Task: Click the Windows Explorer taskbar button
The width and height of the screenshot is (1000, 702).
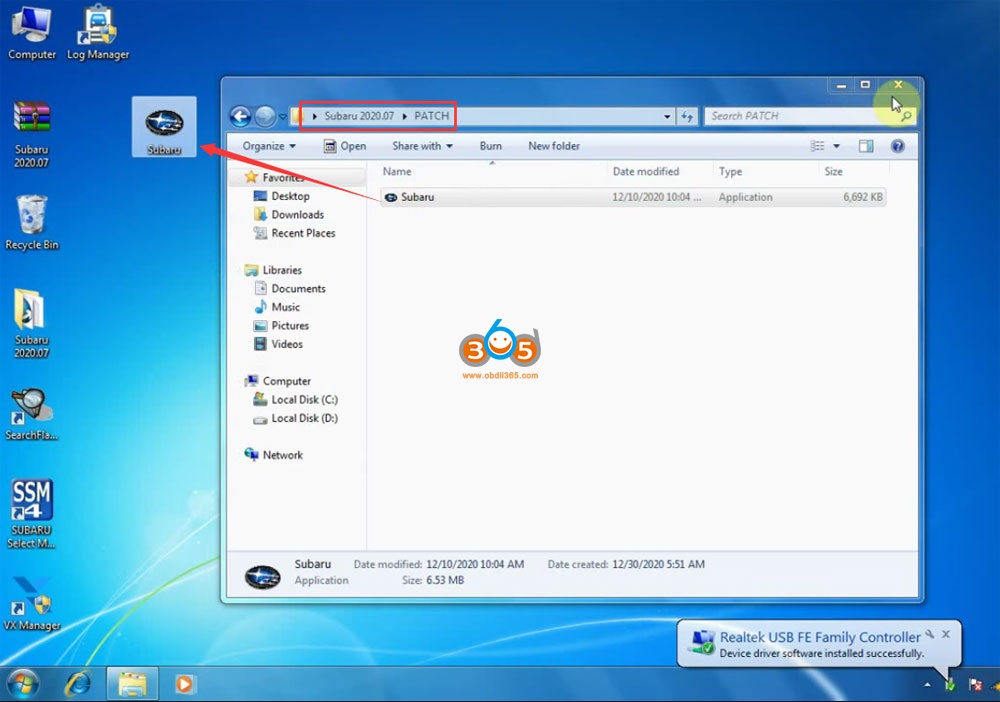Action: 132,684
